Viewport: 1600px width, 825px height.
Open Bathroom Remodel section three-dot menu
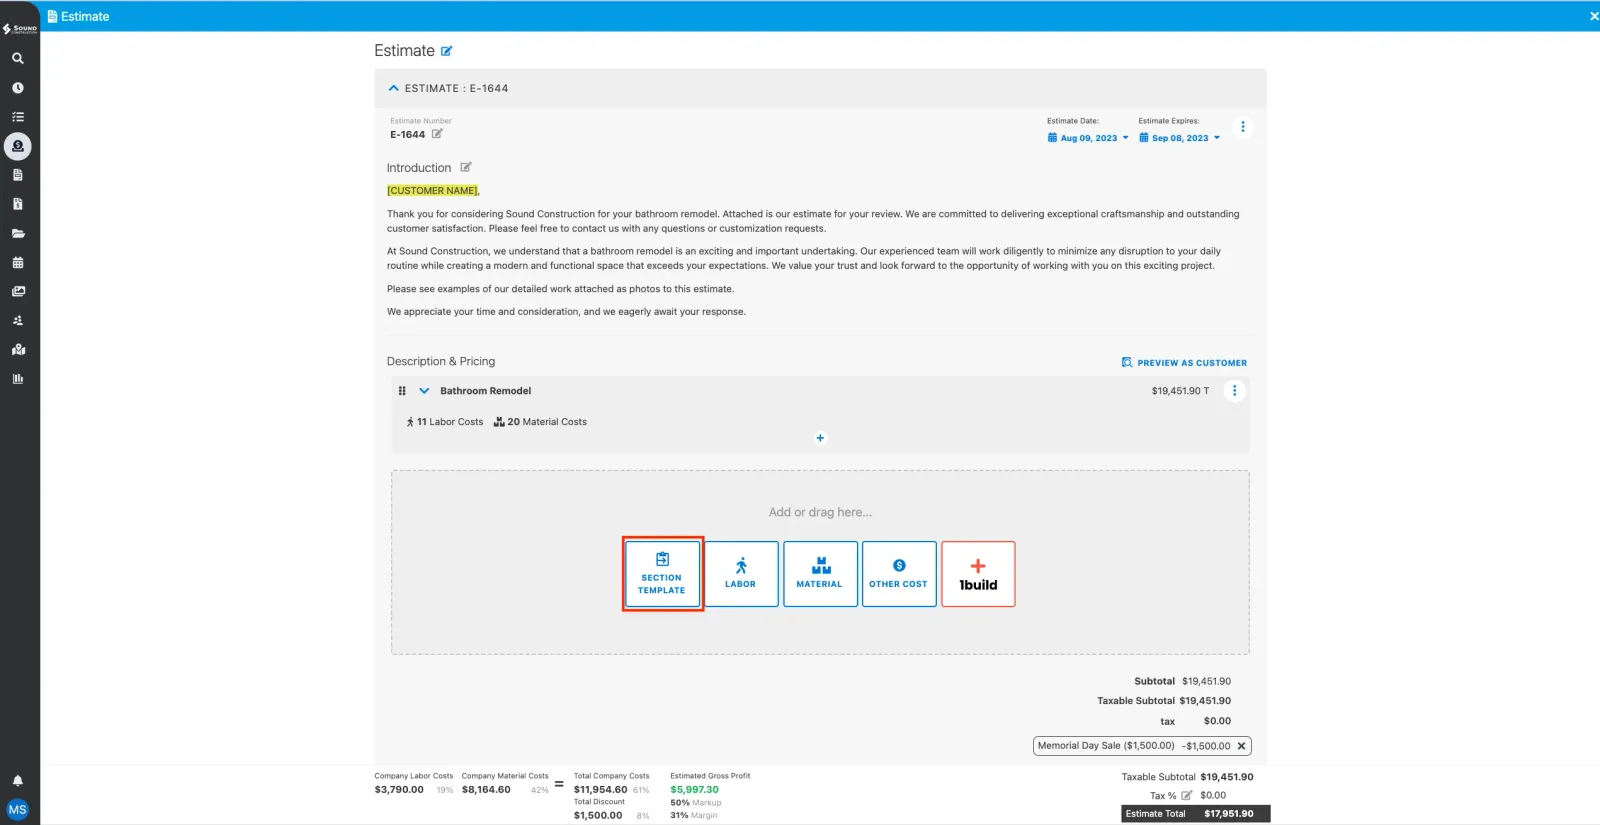pyautogui.click(x=1234, y=391)
